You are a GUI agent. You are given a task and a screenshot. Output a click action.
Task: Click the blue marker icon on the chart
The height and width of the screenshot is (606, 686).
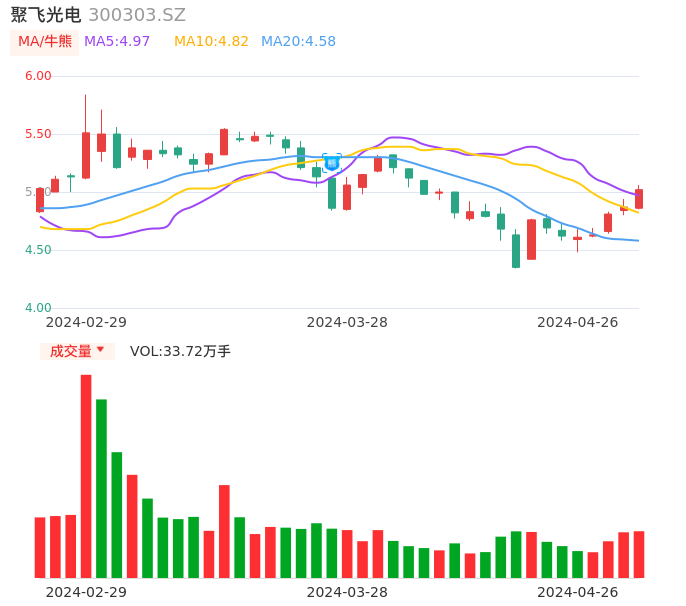coord(332,162)
